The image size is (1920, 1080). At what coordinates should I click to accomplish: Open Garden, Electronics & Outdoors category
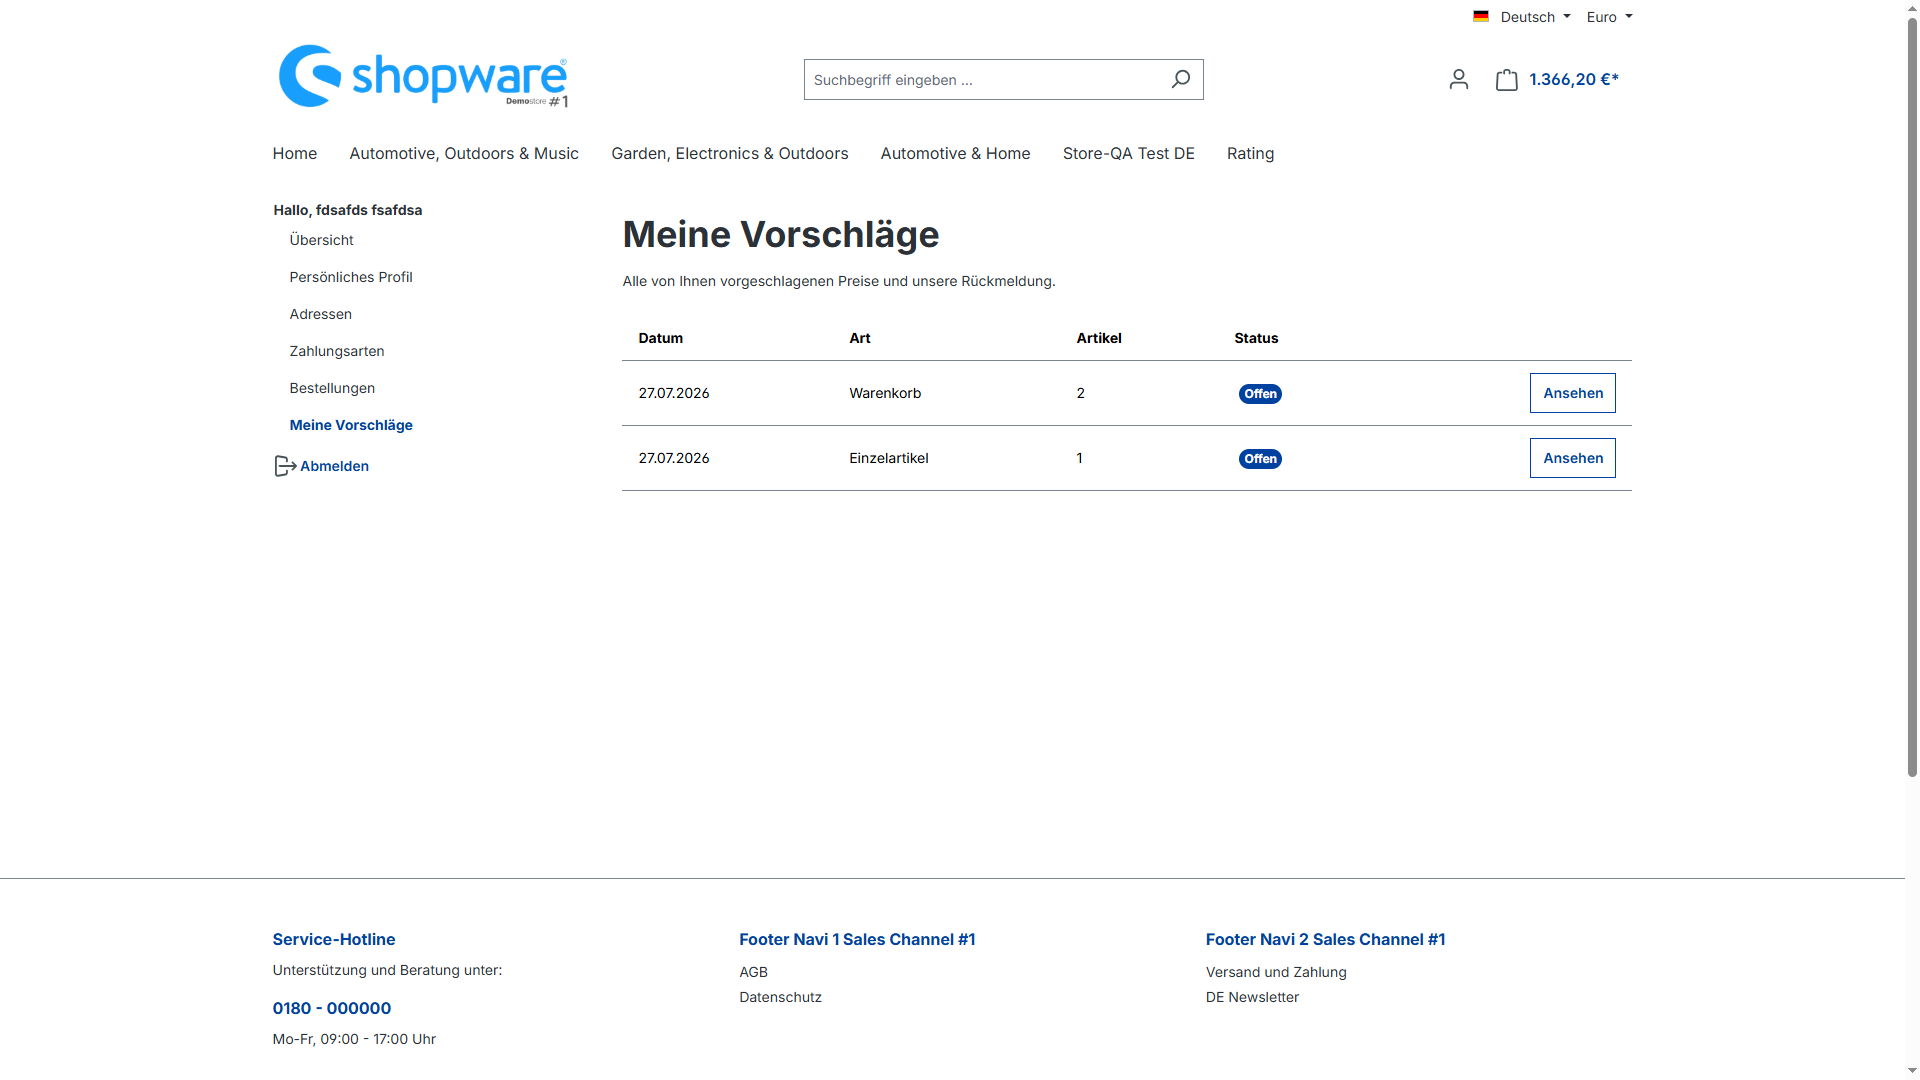[x=729, y=153]
